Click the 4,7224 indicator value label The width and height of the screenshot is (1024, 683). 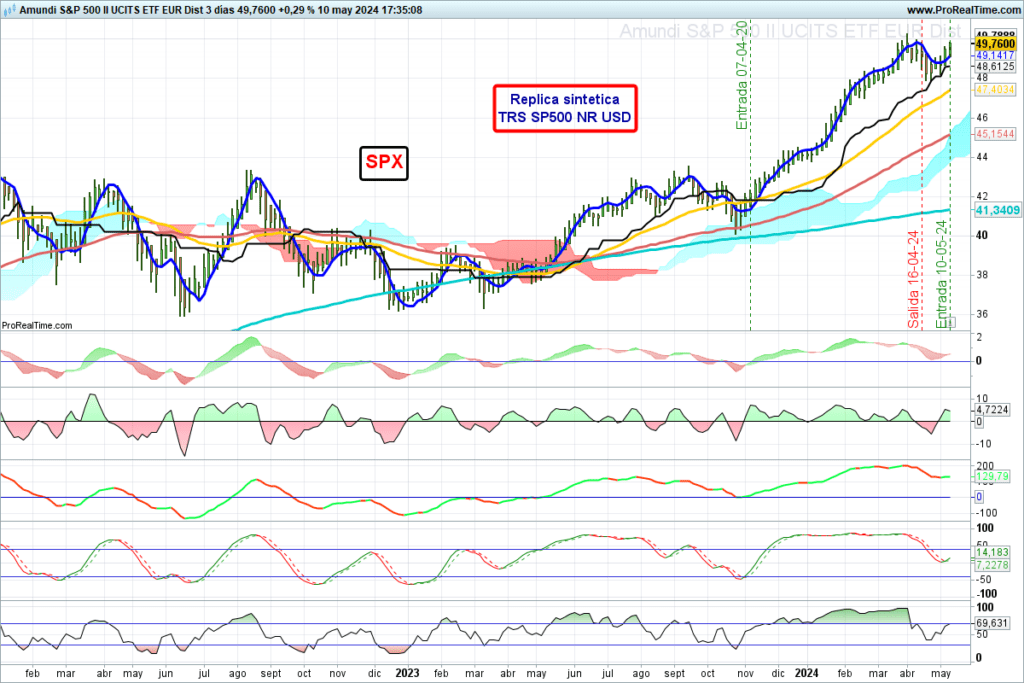(x=992, y=410)
